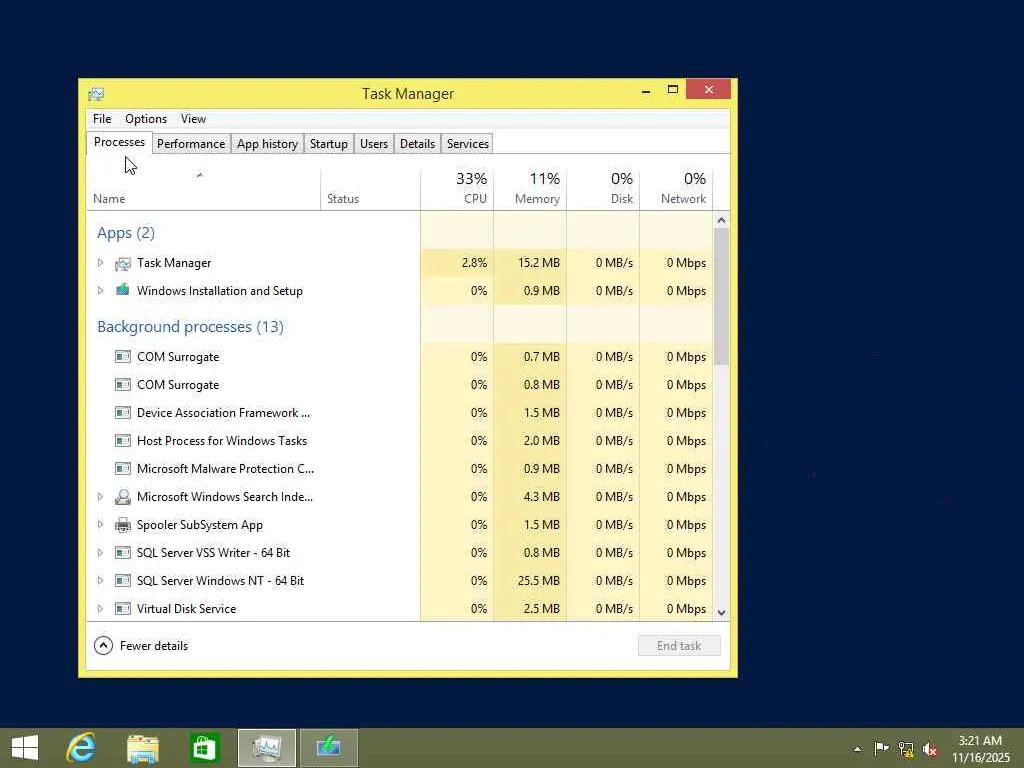This screenshot has width=1024, height=768.
Task: Switch to the Startup tab
Action: tap(328, 144)
